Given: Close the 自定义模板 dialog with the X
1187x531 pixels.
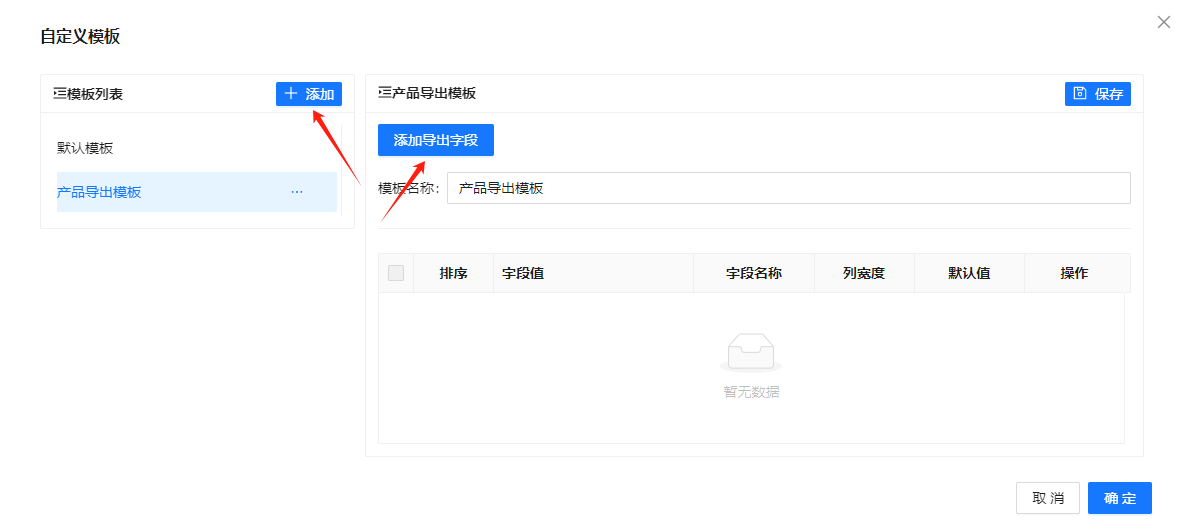Looking at the screenshot, I should (x=1163, y=22).
